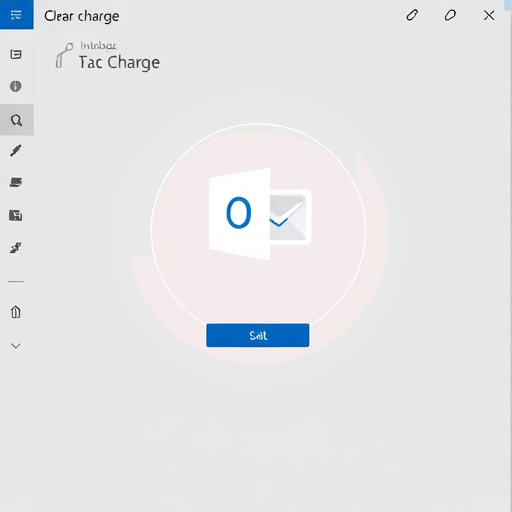The image size is (512, 512).
Task: Click the list panel icon in sidebar
Action: pyautogui.click(x=16, y=54)
